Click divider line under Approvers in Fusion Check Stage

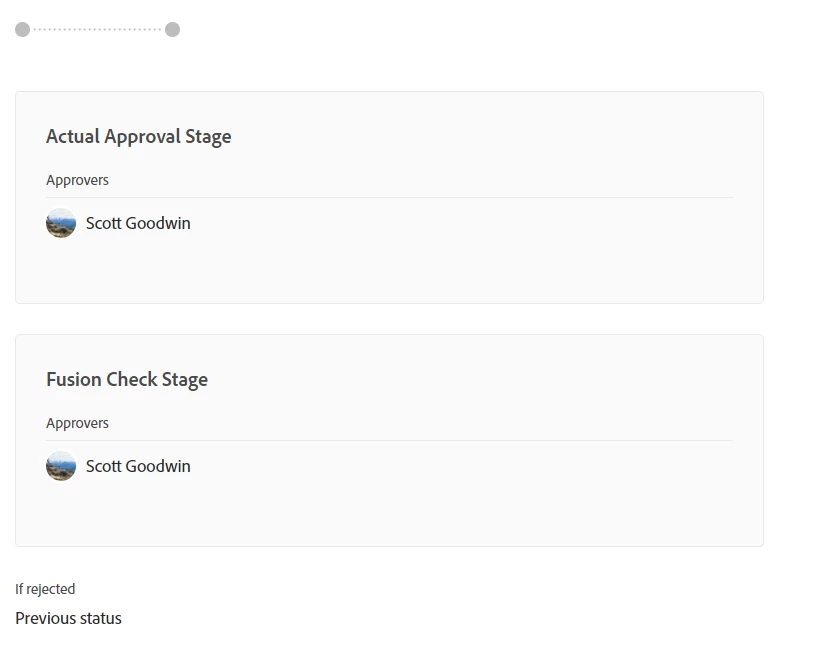(x=389, y=441)
